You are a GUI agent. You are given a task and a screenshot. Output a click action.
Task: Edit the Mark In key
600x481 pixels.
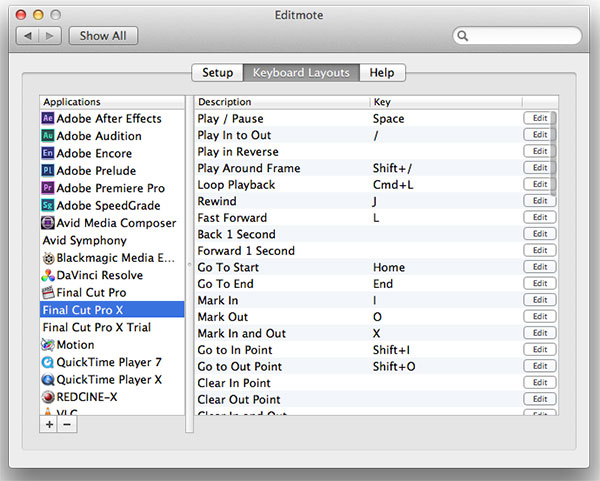tap(540, 300)
